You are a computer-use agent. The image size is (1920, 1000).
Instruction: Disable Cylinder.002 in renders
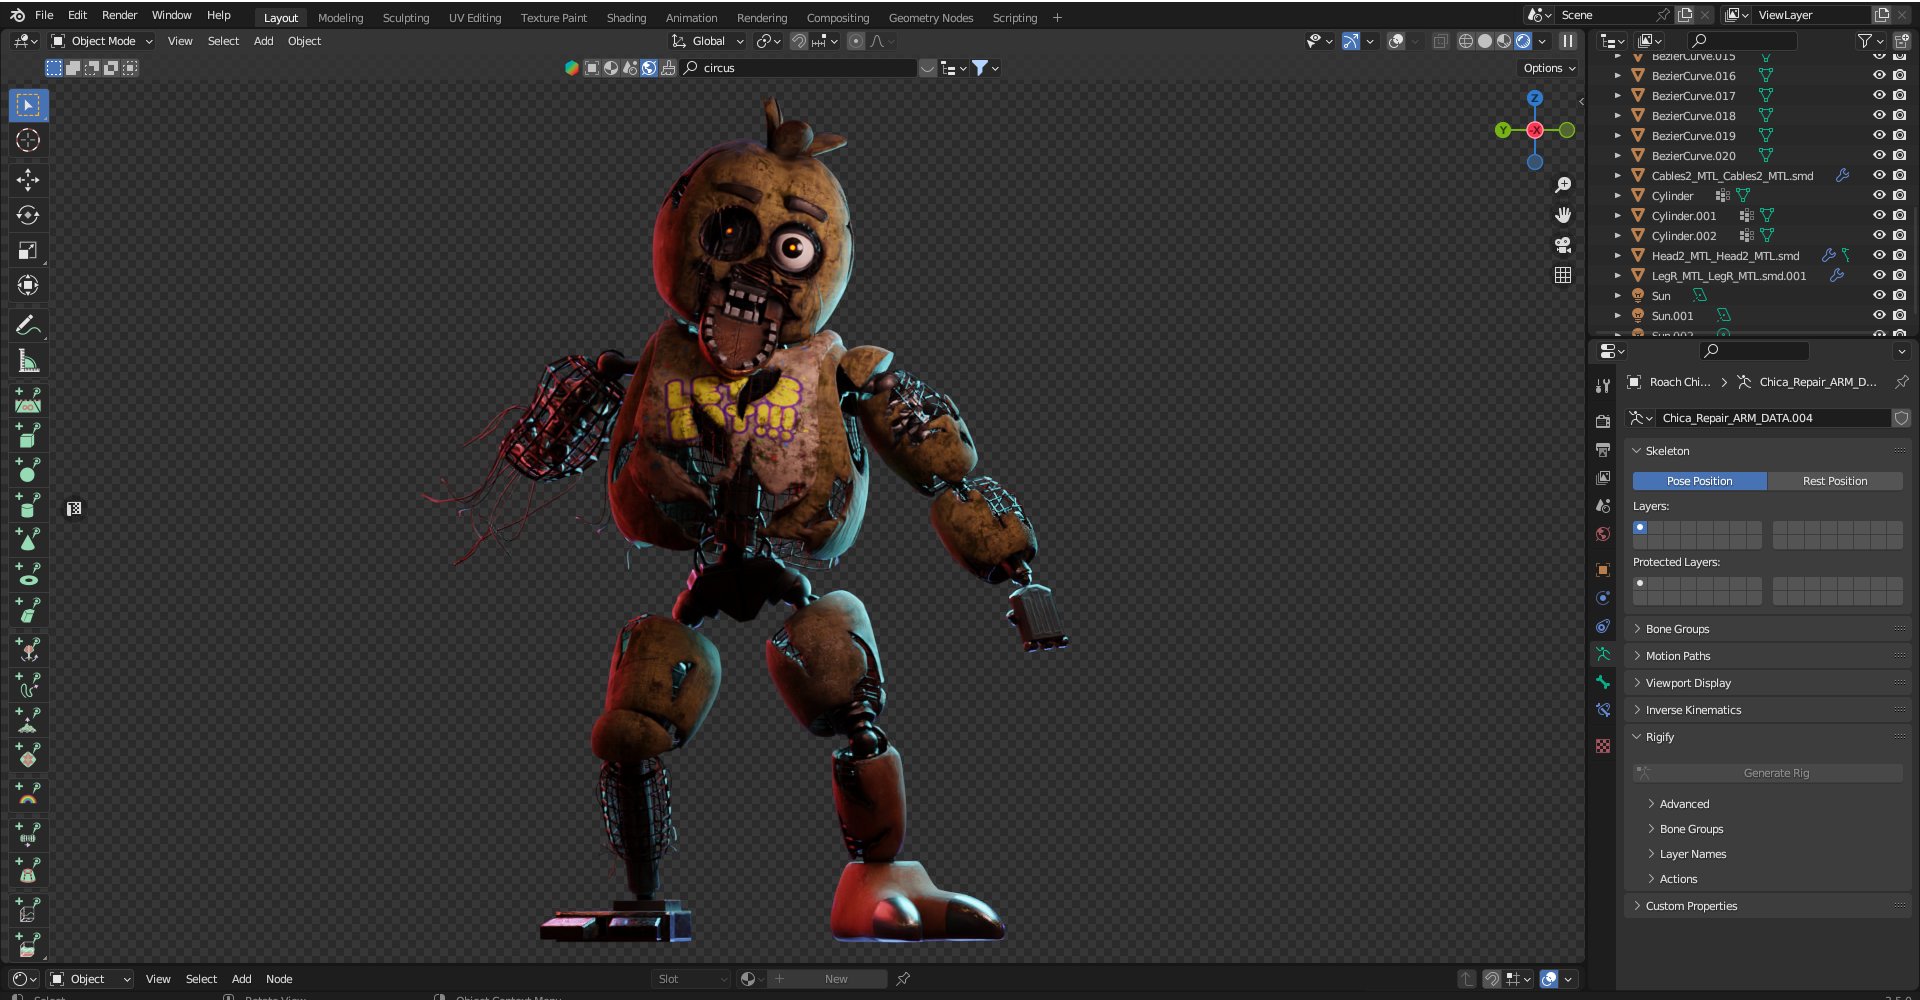(x=1899, y=235)
